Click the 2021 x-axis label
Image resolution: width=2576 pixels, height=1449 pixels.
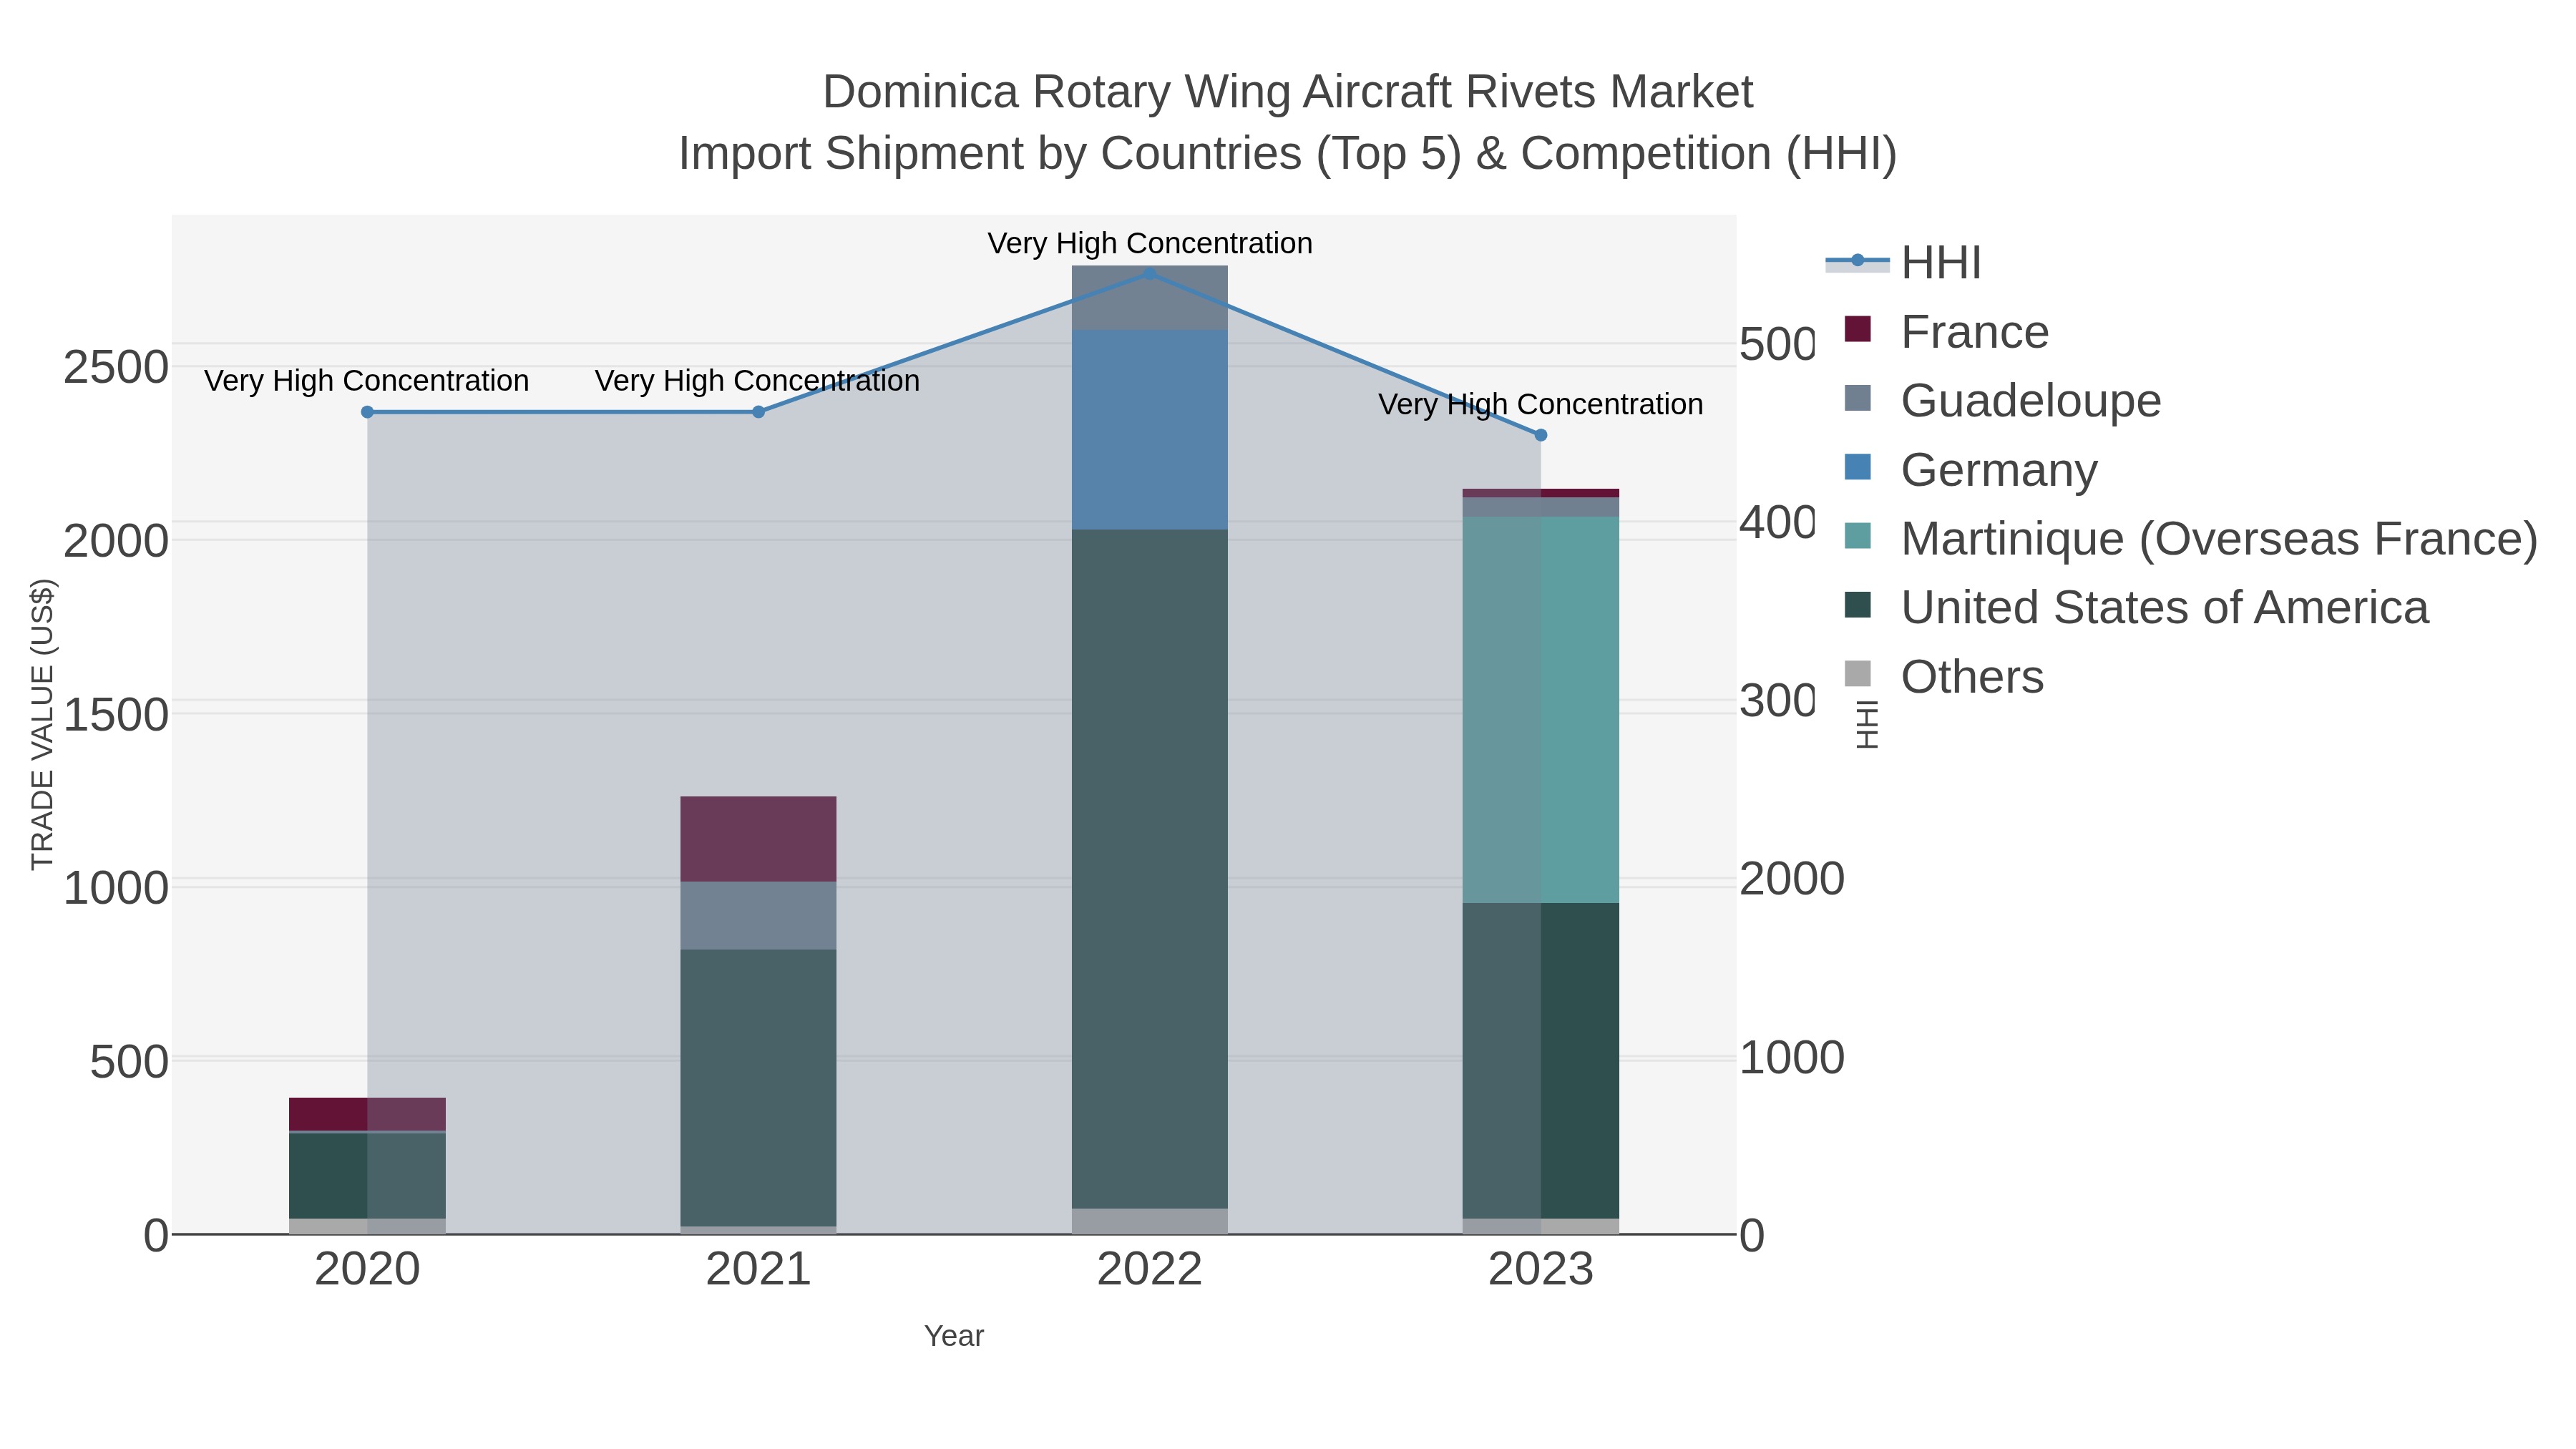coord(758,1270)
